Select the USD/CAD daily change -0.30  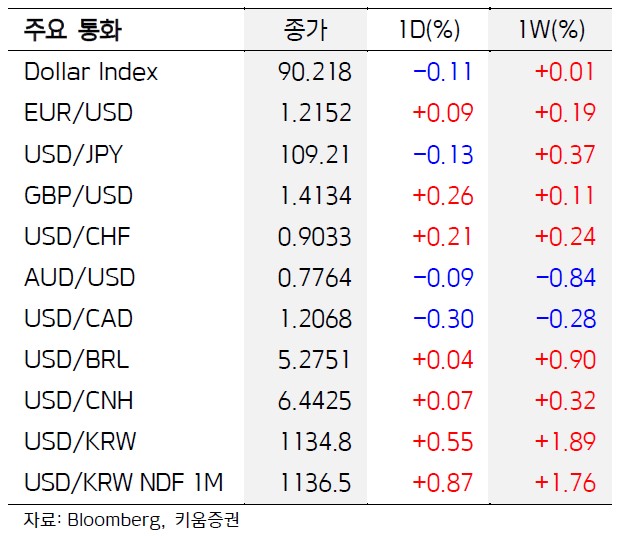[442, 319]
